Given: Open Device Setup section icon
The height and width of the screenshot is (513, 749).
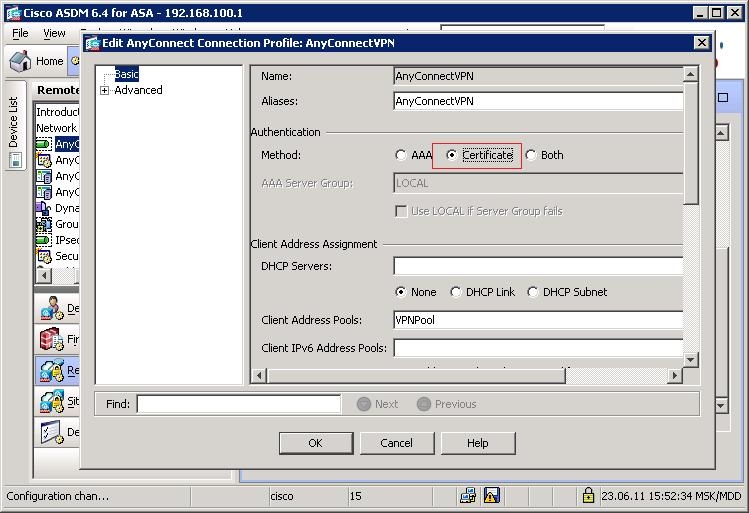Looking at the screenshot, I should (52, 308).
